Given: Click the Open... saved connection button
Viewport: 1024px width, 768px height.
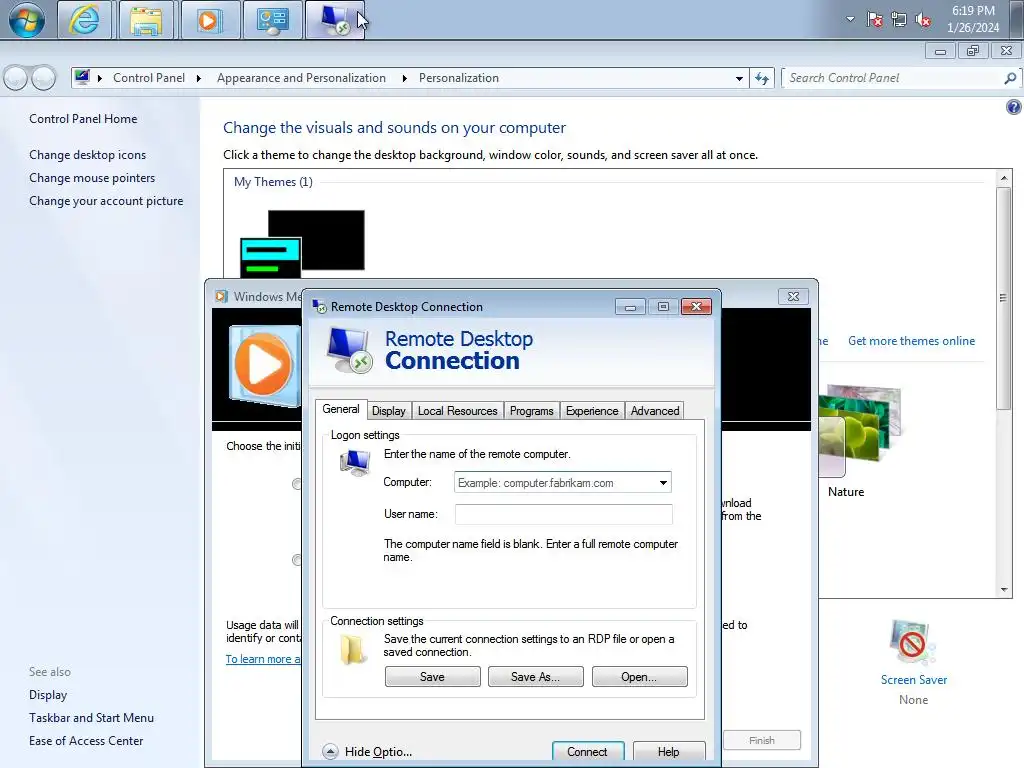Looking at the screenshot, I should coord(639,677).
